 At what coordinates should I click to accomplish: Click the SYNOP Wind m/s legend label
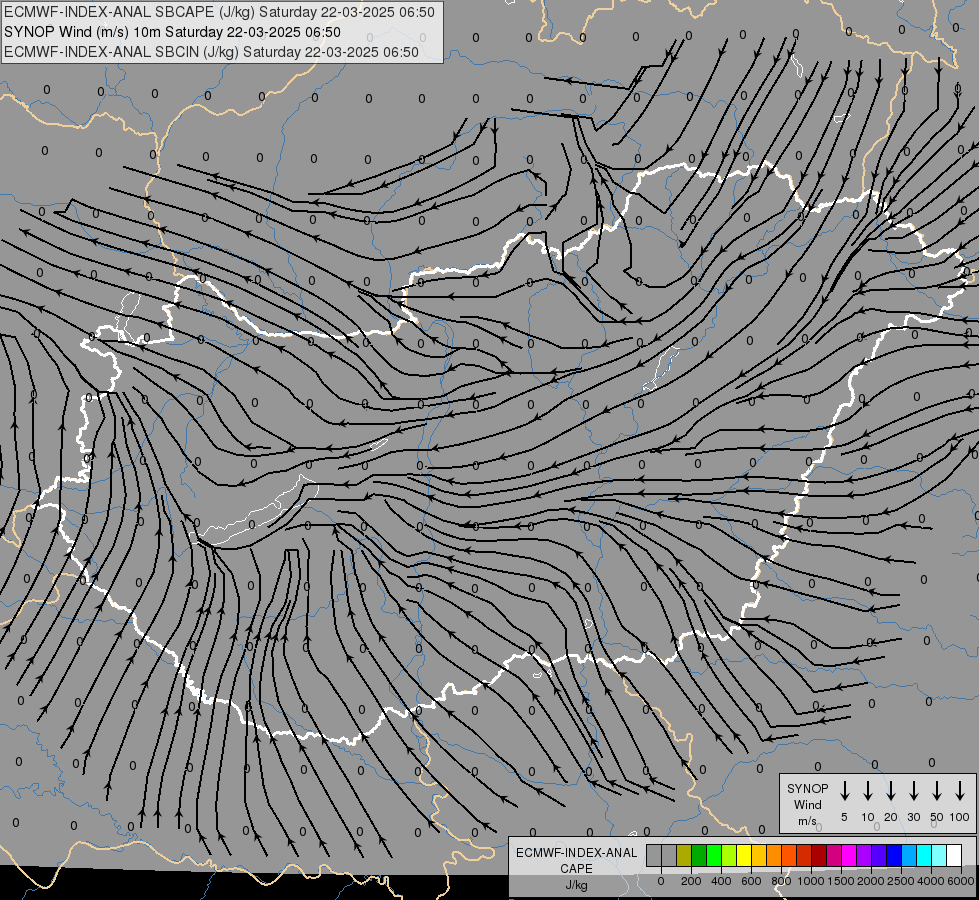pos(807,804)
